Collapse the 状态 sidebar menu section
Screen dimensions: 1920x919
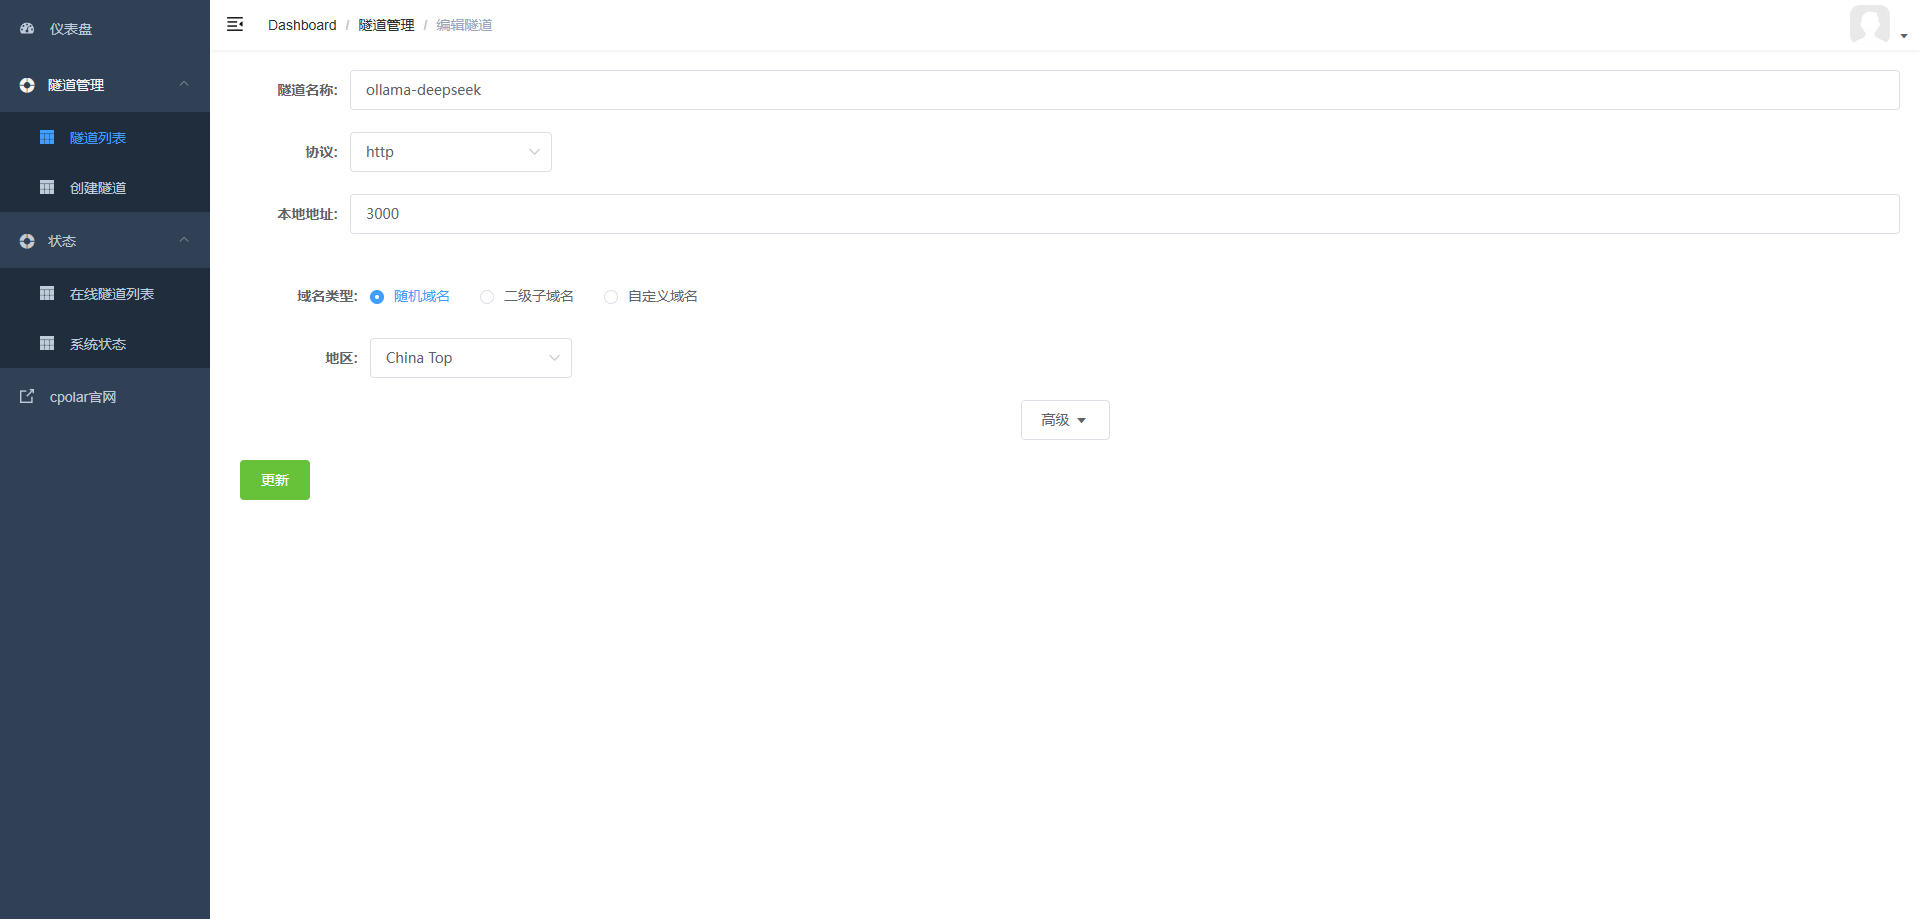[105, 241]
